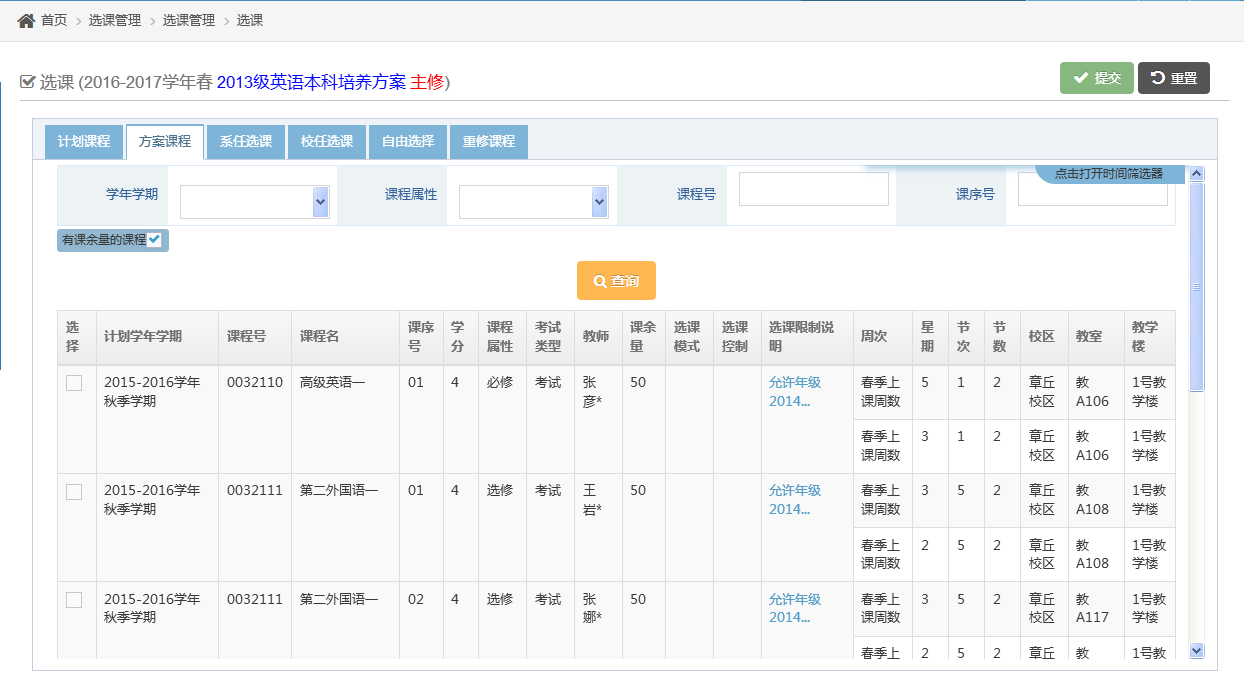The height and width of the screenshot is (697, 1244).
Task: Click the scrollbar down arrow
Action: pyautogui.click(x=1197, y=650)
